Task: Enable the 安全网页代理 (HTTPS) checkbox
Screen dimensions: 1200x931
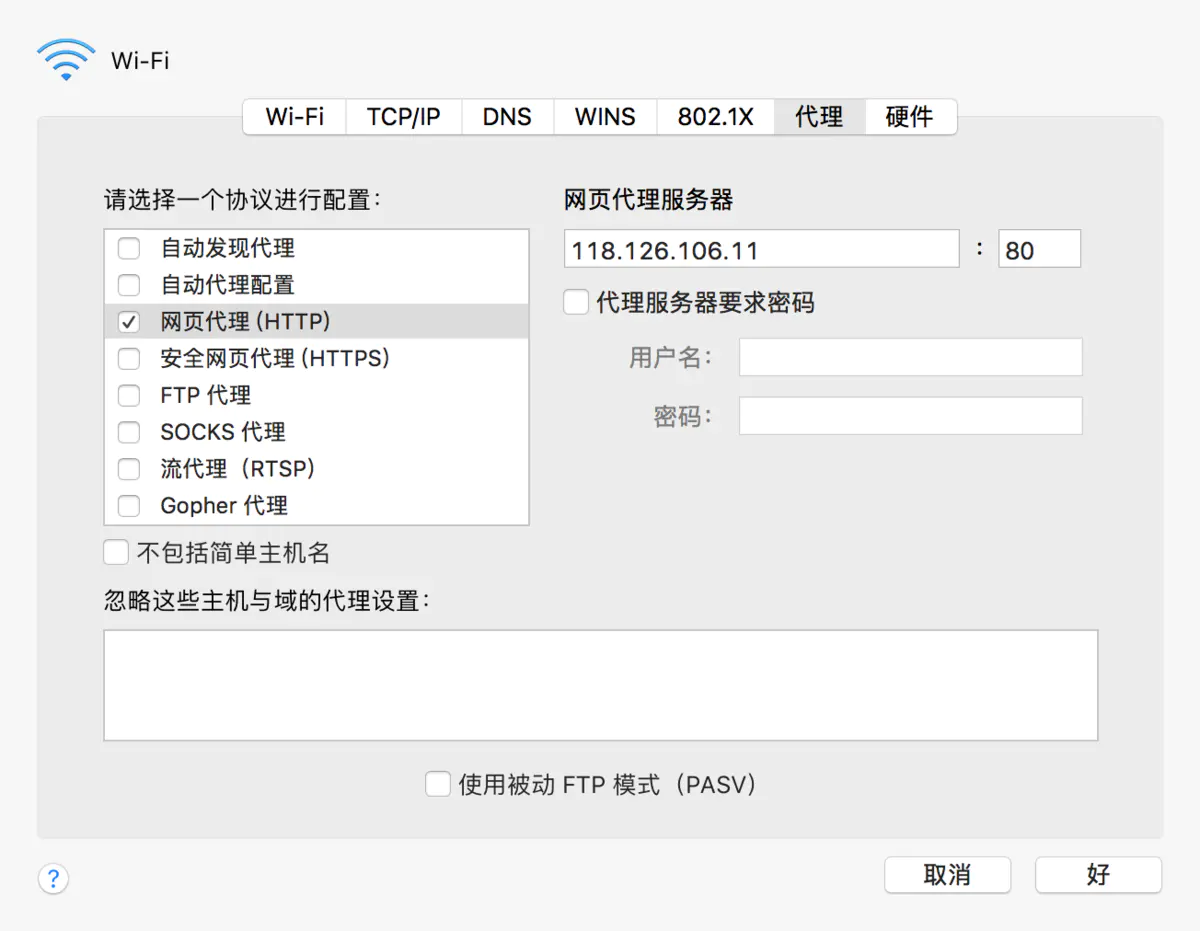Action: (x=129, y=358)
